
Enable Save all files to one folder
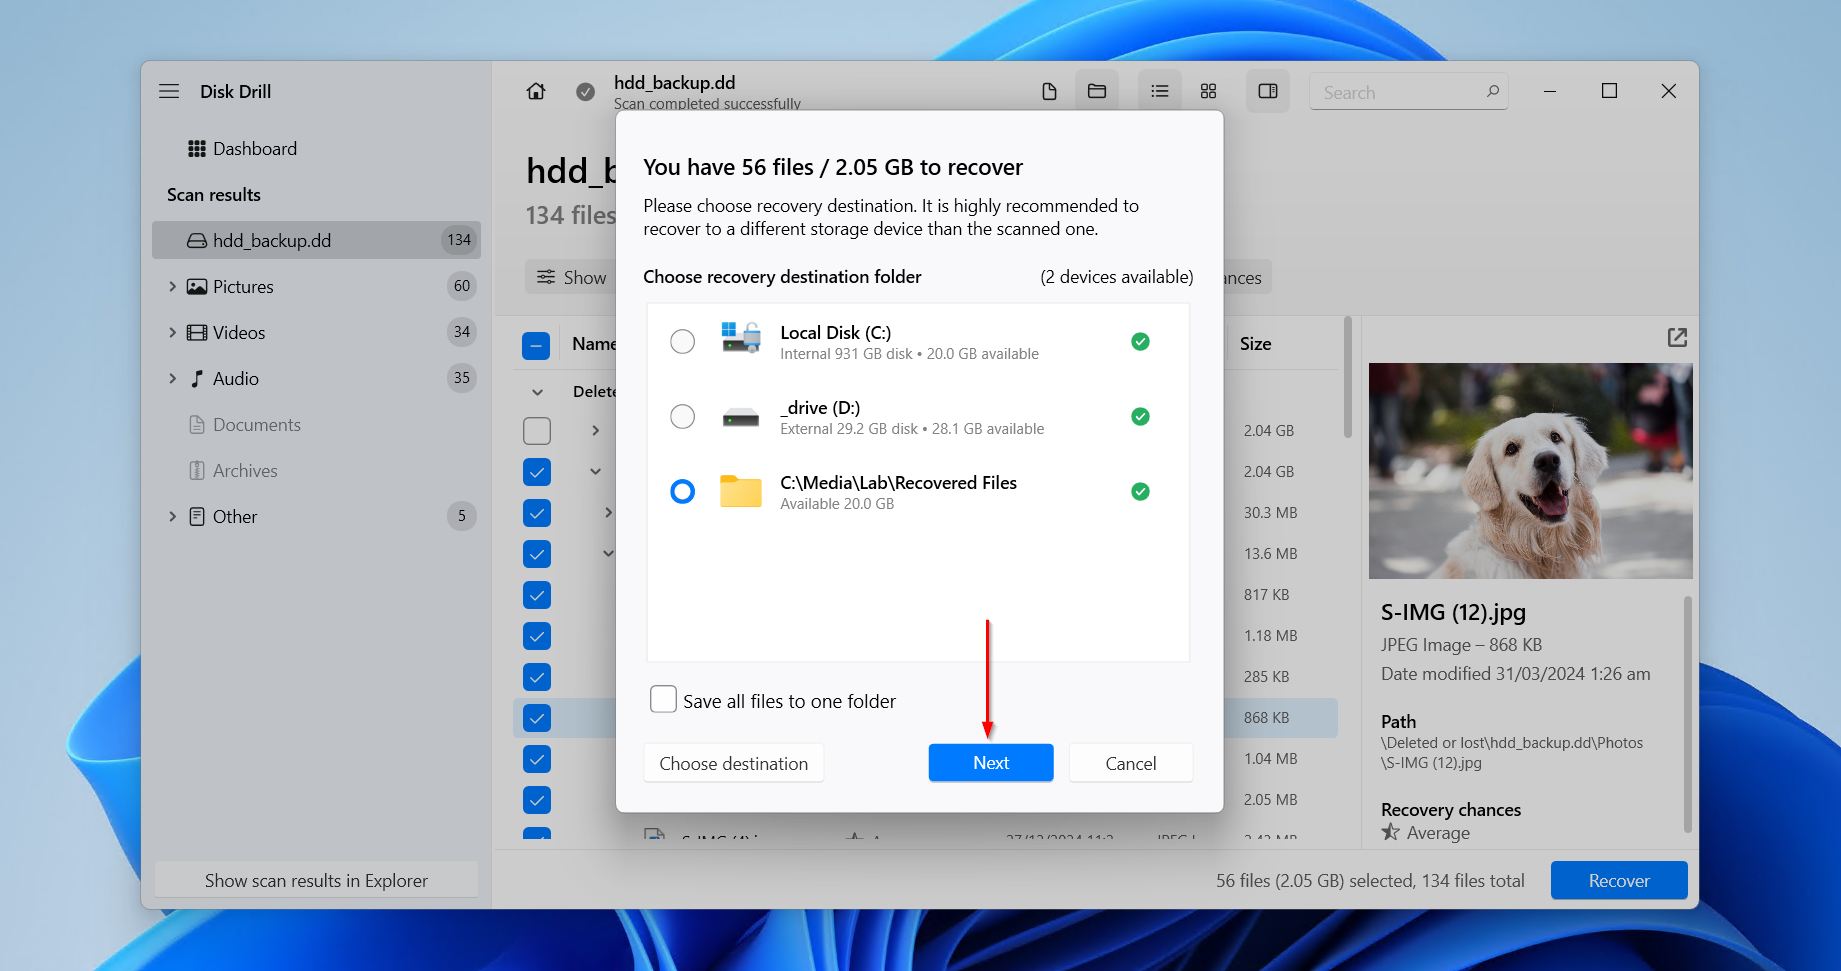tap(663, 699)
